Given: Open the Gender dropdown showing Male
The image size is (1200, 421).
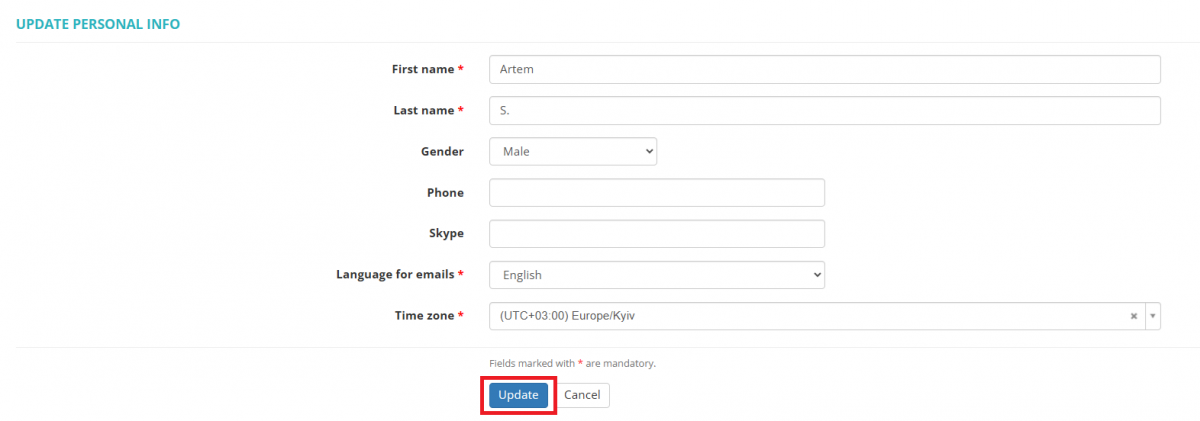Looking at the screenshot, I should (x=573, y=151).
